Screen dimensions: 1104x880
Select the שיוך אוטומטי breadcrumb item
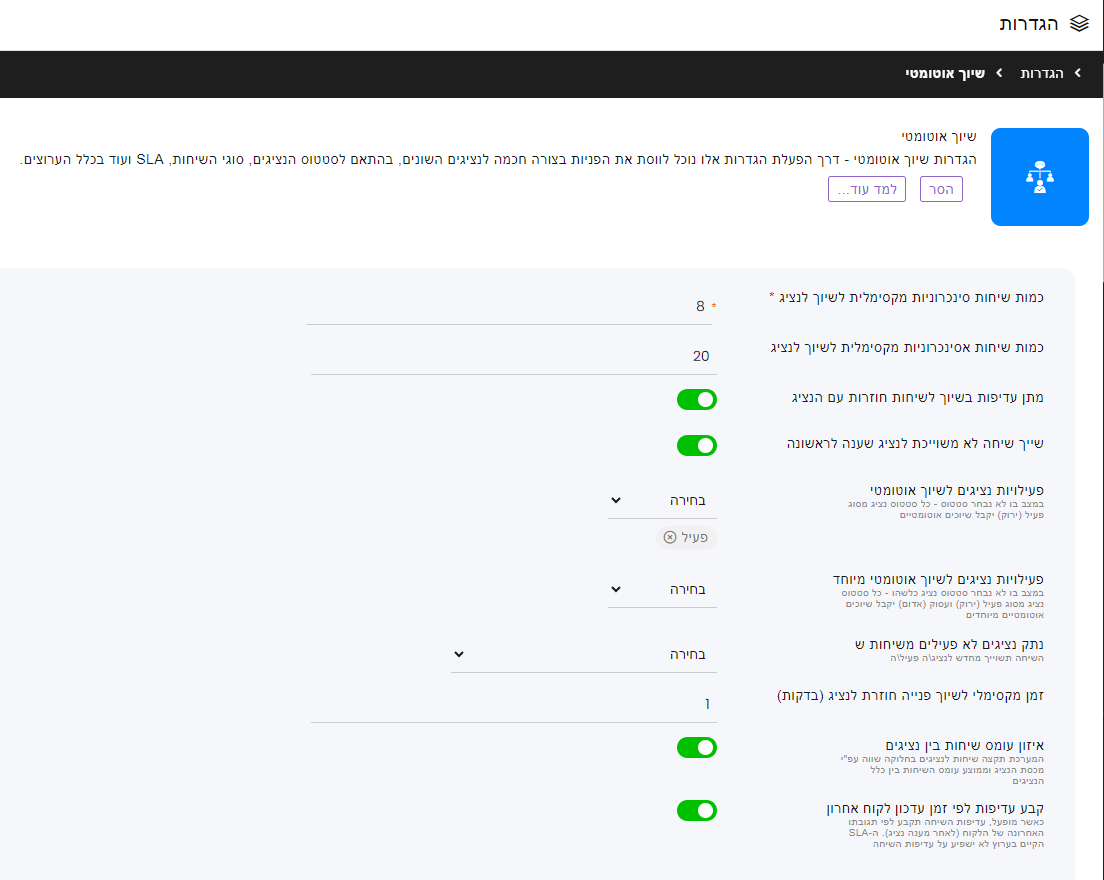coord(945,73)
